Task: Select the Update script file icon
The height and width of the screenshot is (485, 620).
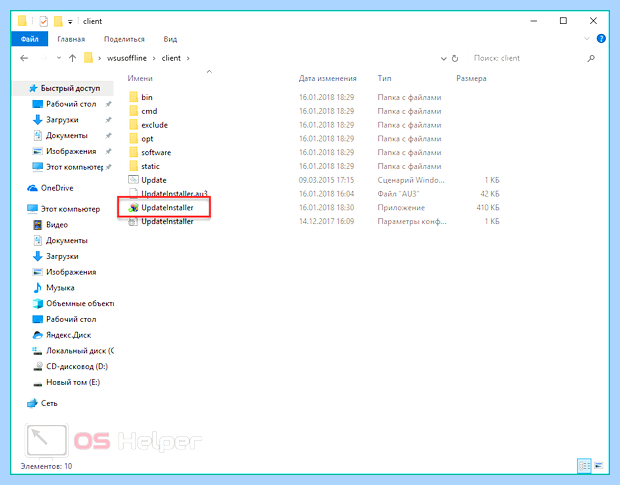Action: pos(134,180)
